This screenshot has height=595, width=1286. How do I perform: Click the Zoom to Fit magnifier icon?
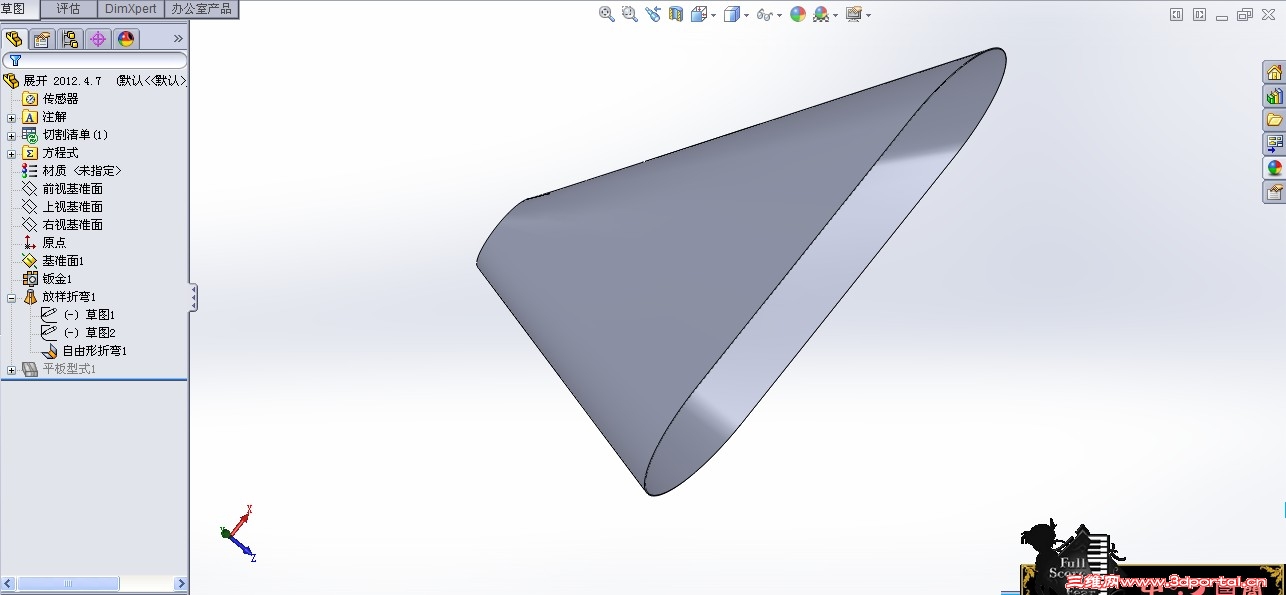point(607,14)
